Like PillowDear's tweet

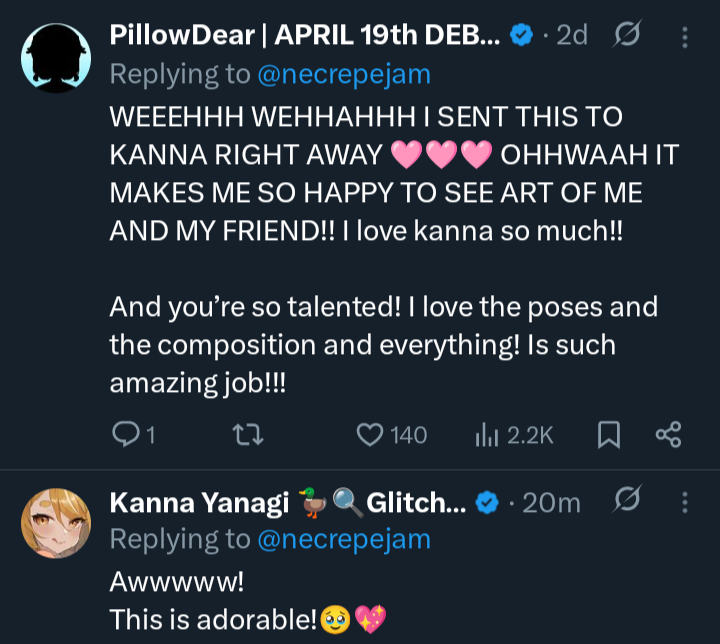[371, 434]
